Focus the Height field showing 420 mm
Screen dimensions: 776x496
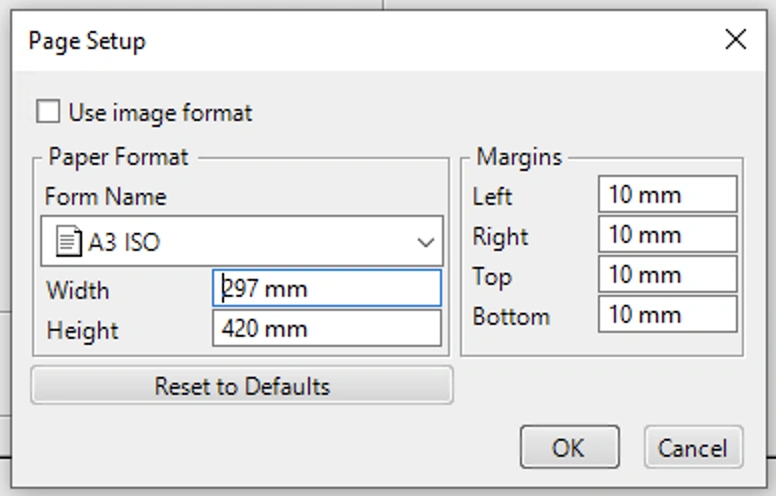[x=327, y=329]
